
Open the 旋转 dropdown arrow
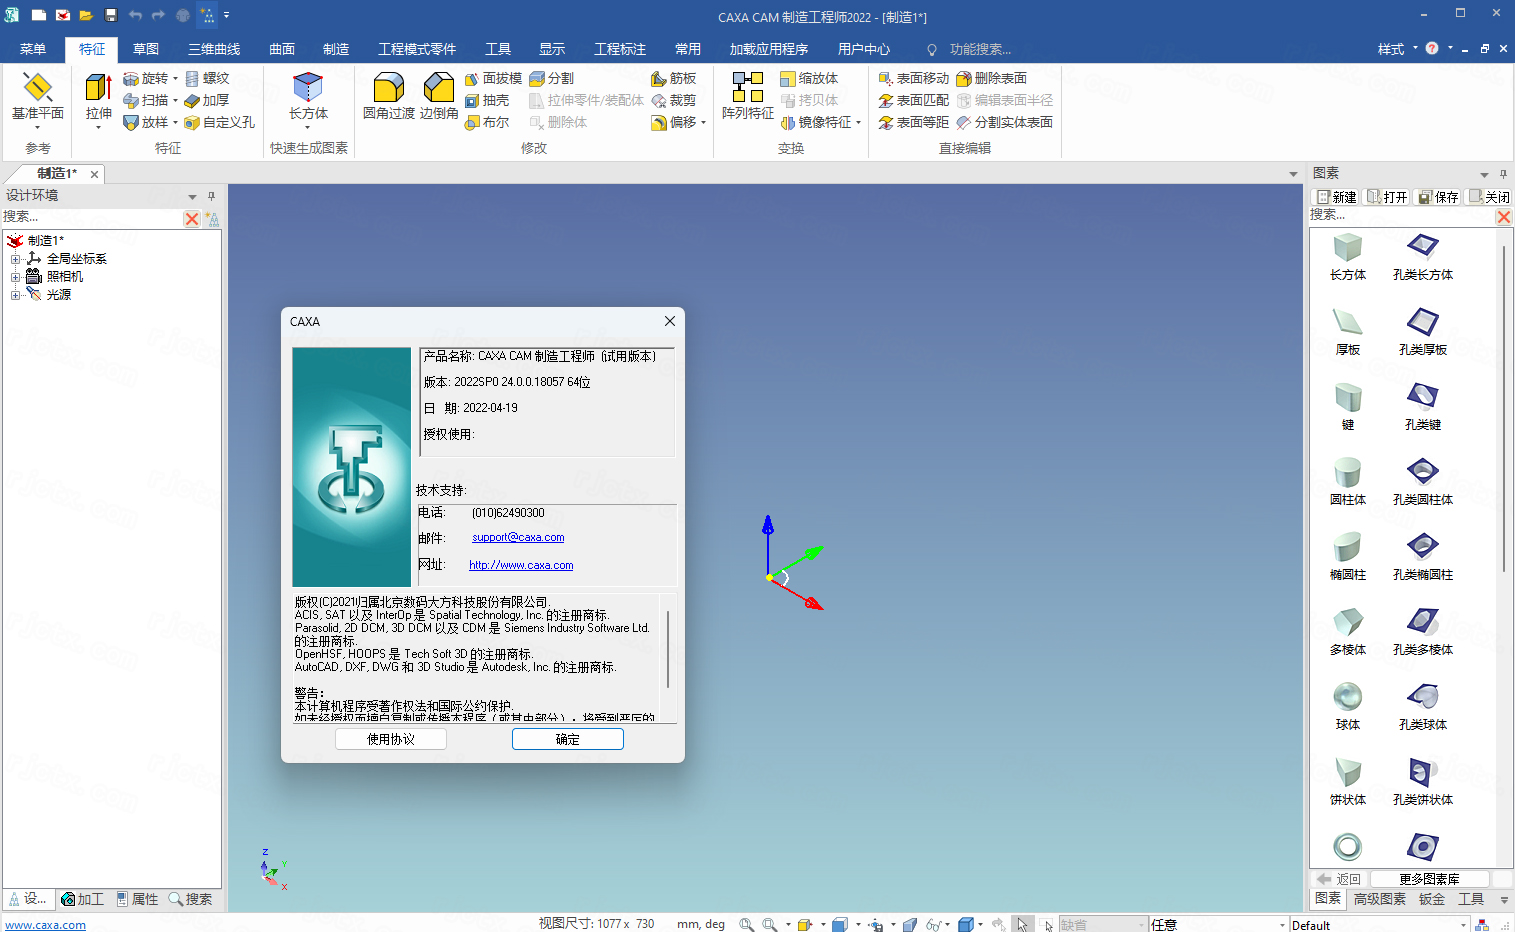tap(175, 78)
